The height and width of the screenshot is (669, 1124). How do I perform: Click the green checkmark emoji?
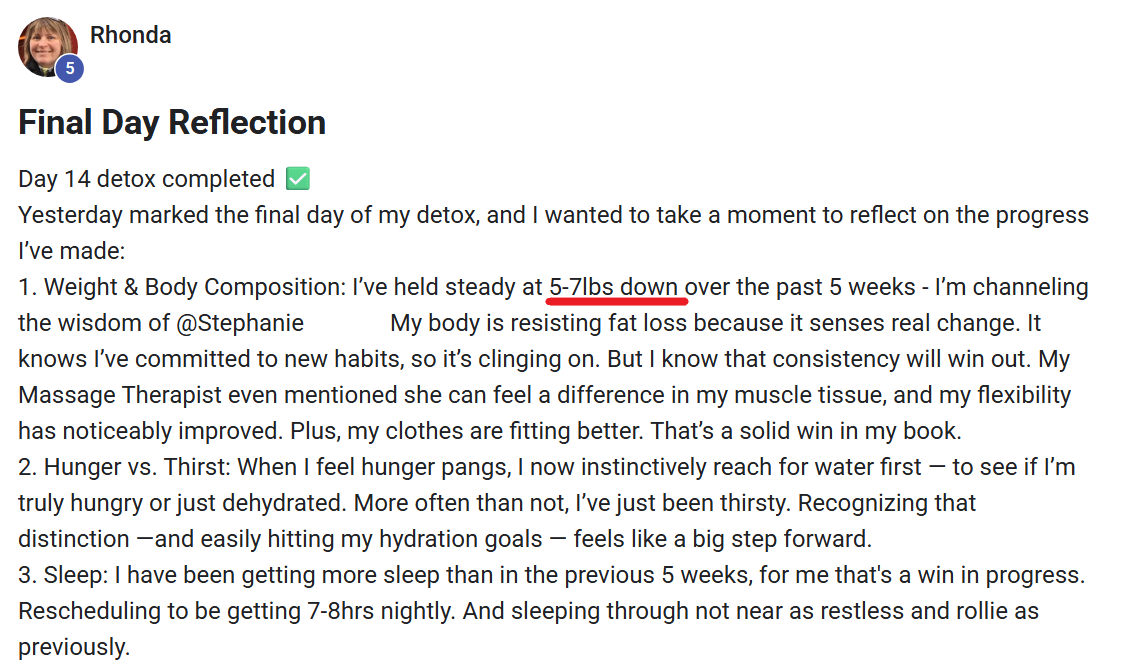[x=298, y=179]
